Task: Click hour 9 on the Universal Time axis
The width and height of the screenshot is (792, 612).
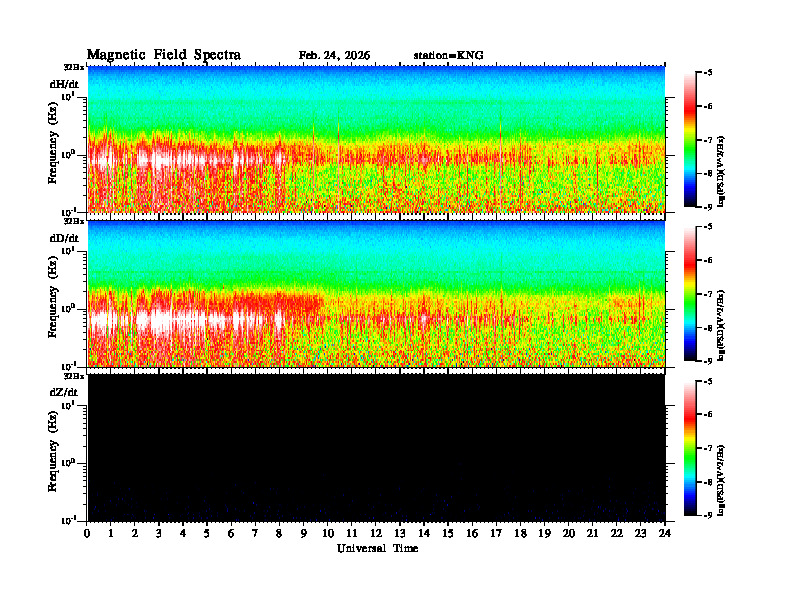Action: point(304,534)
